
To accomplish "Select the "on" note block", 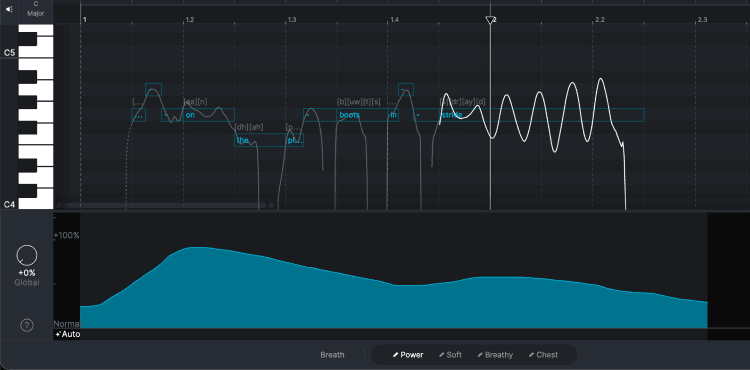I will [198, 115].
